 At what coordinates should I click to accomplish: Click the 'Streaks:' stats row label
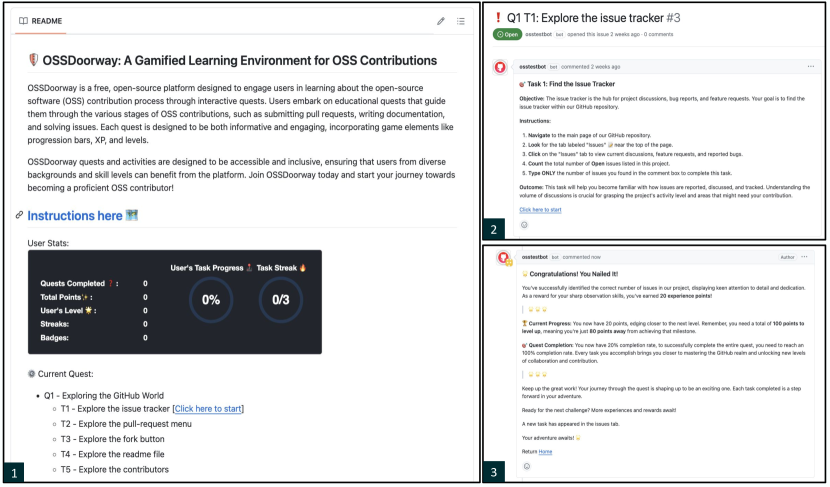pos(55,324)
